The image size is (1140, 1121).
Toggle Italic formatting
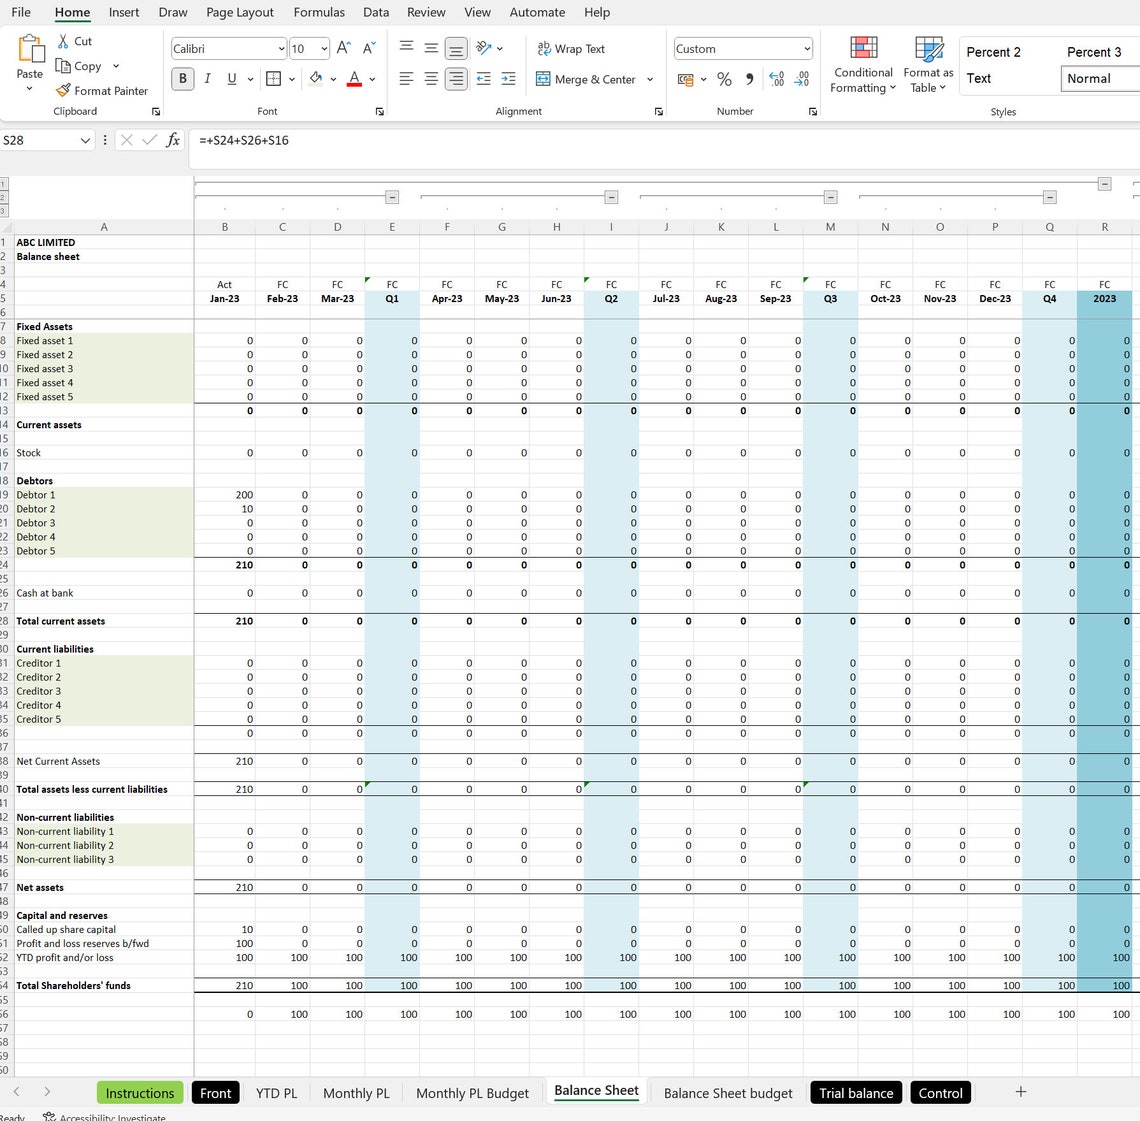(206, 78)
